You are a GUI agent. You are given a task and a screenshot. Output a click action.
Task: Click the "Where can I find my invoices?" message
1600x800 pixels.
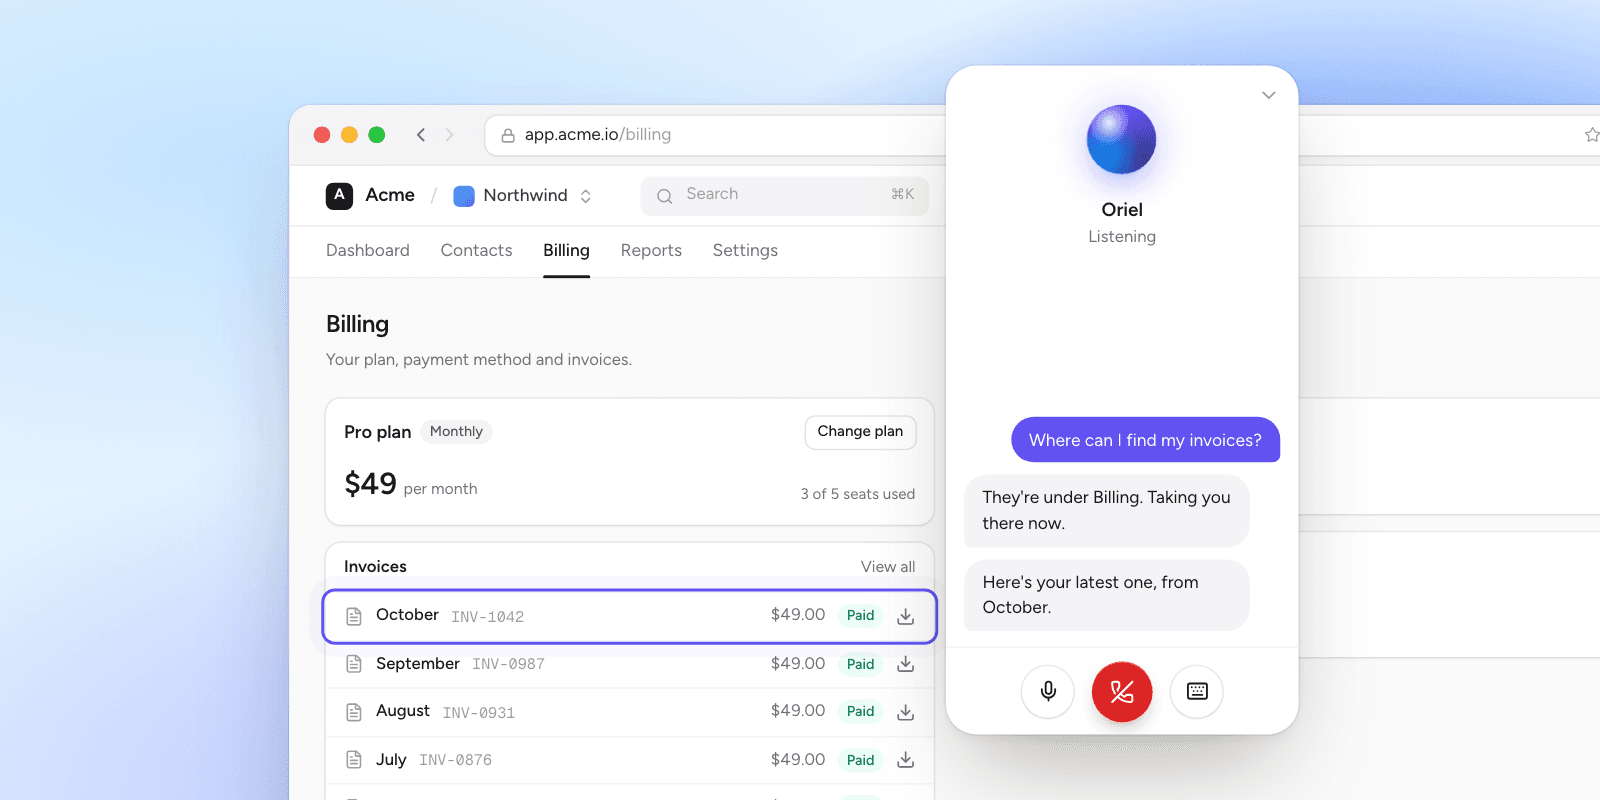pos(1145,440)
